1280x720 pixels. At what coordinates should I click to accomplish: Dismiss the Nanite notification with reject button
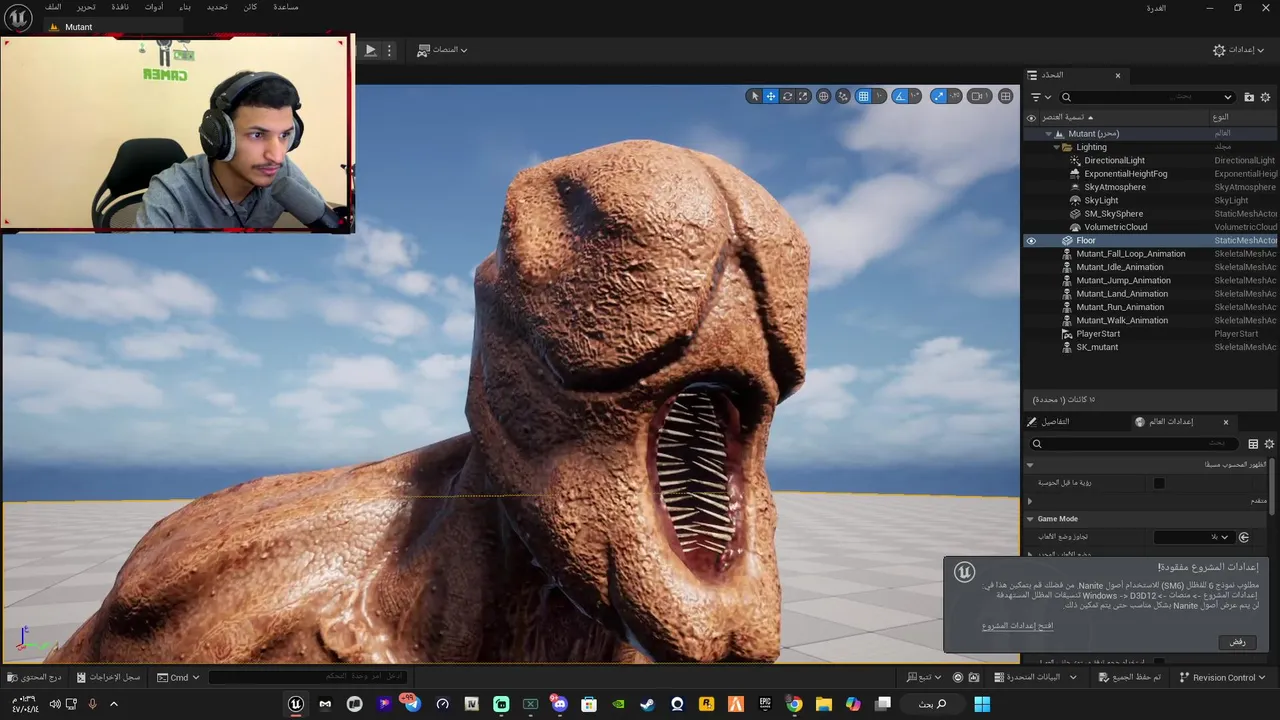coord(1238,642)
